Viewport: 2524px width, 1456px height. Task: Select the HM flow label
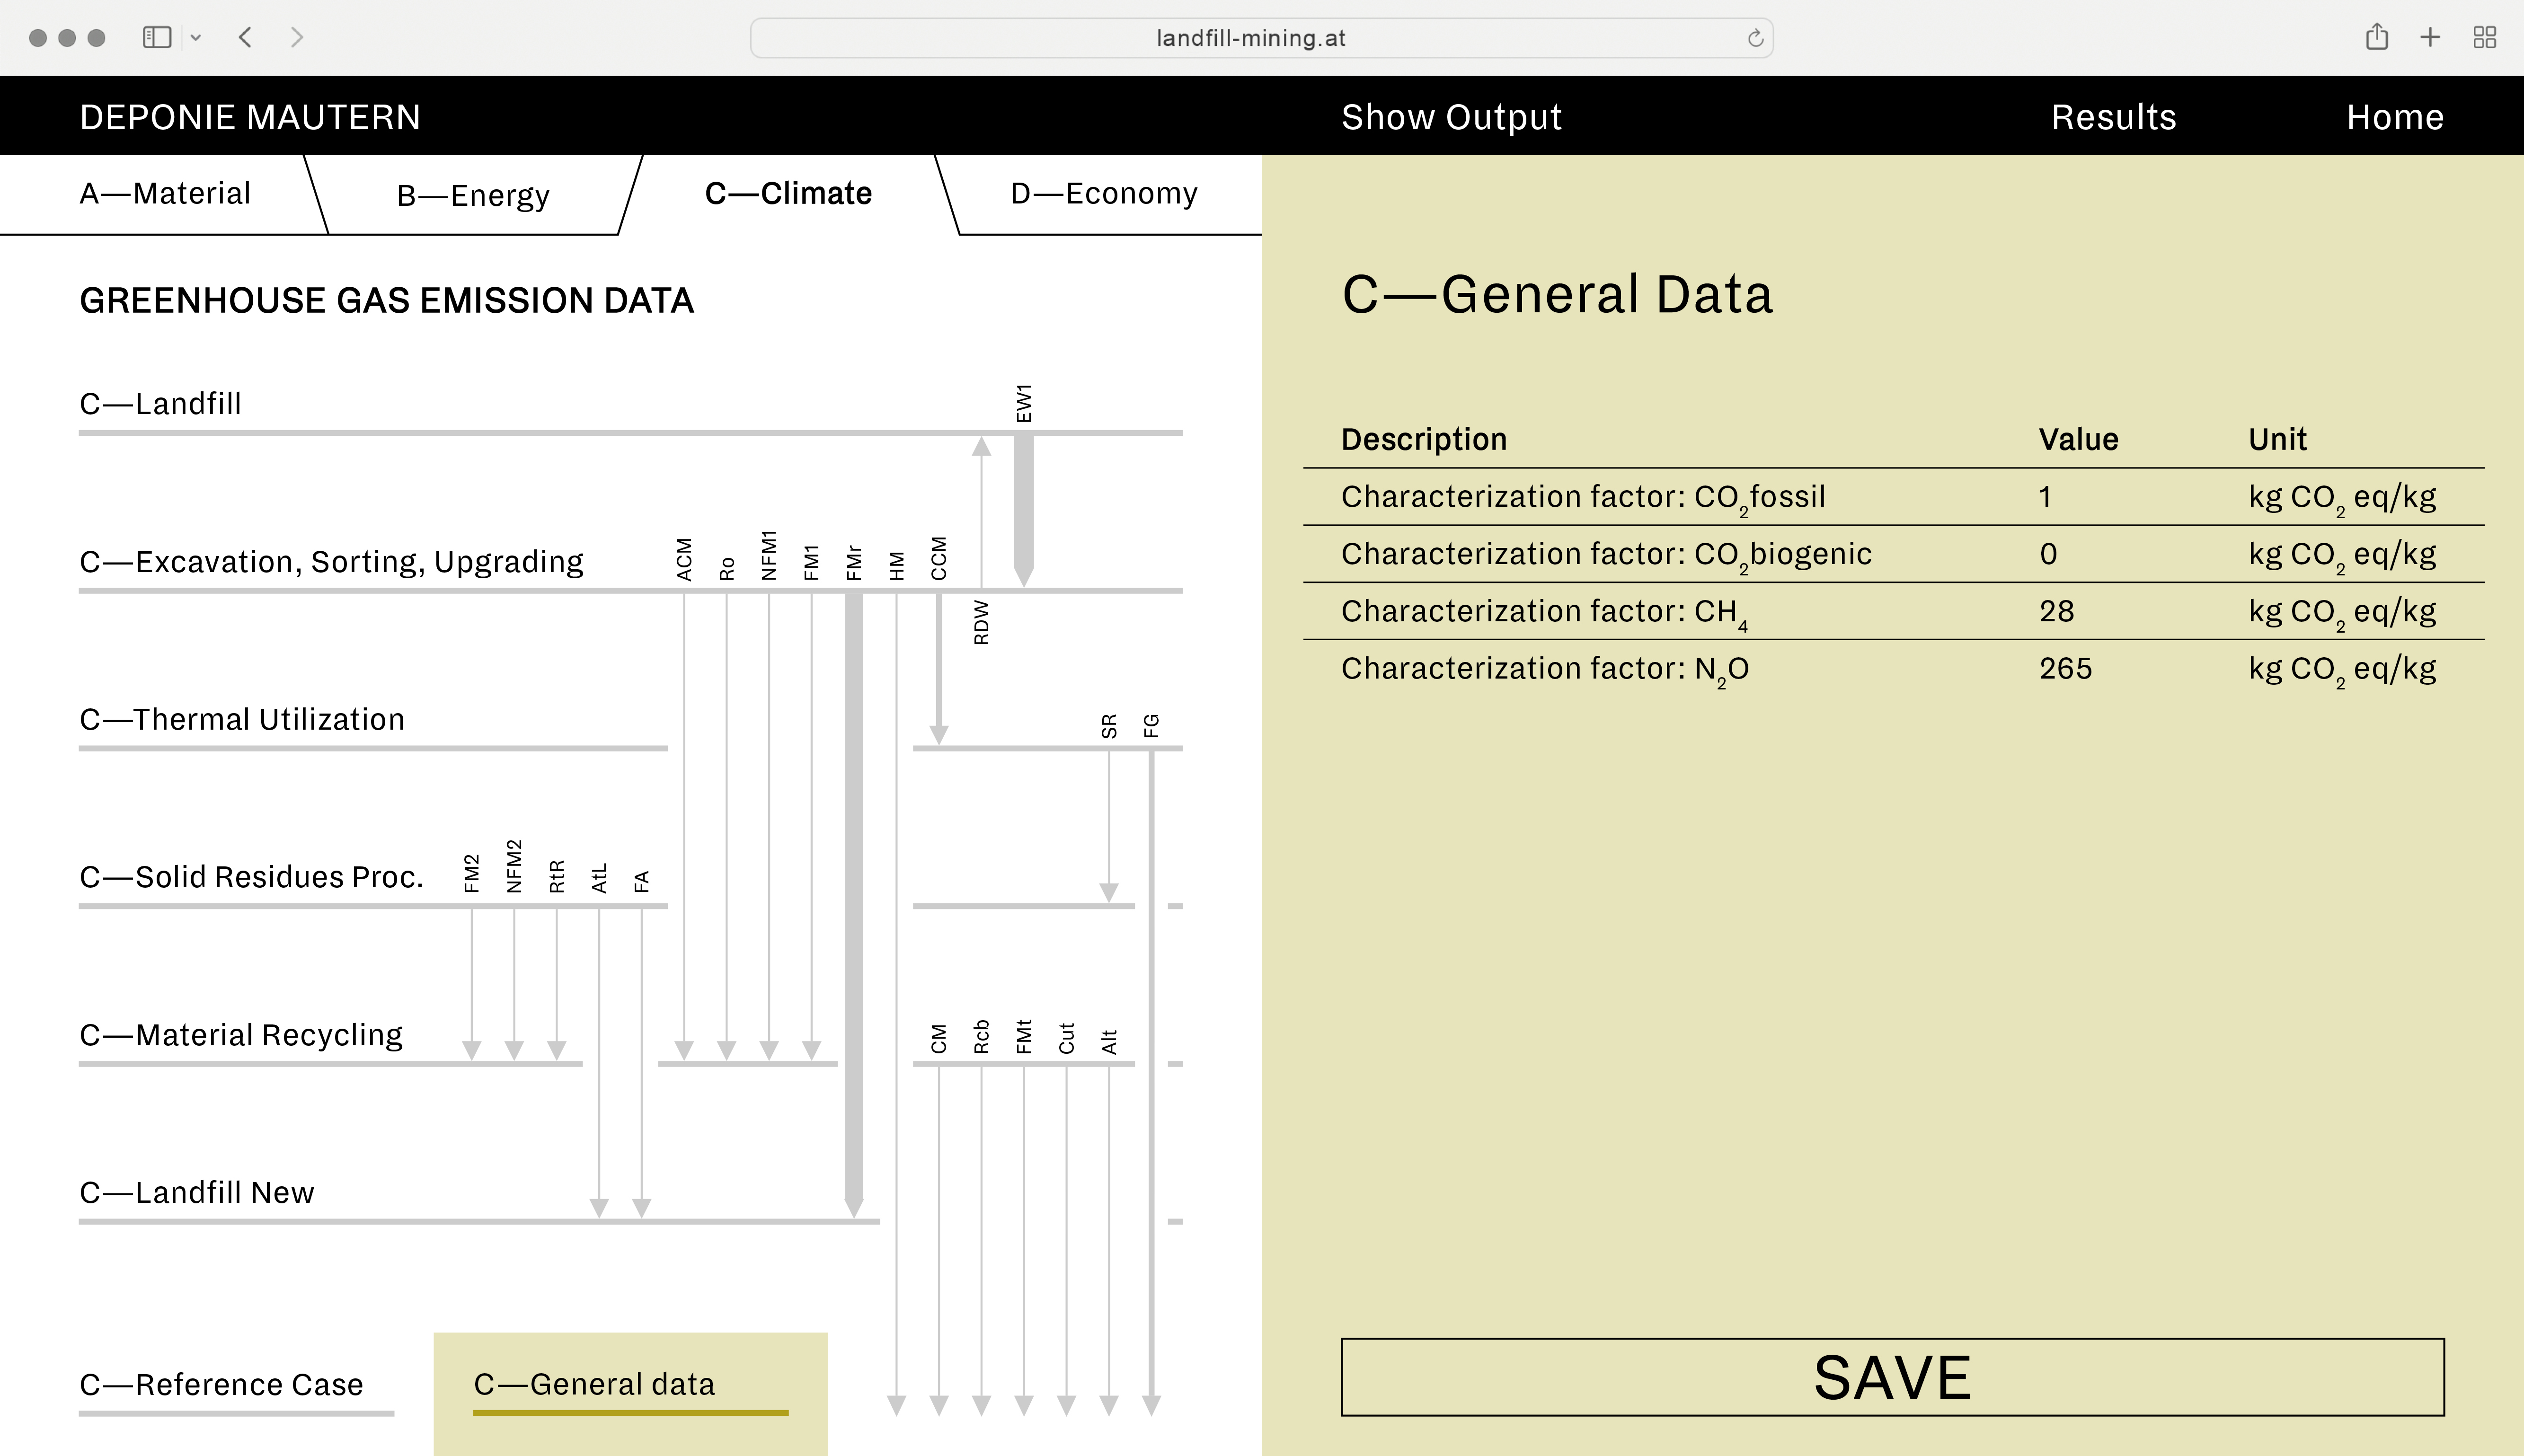click(896, 566)
